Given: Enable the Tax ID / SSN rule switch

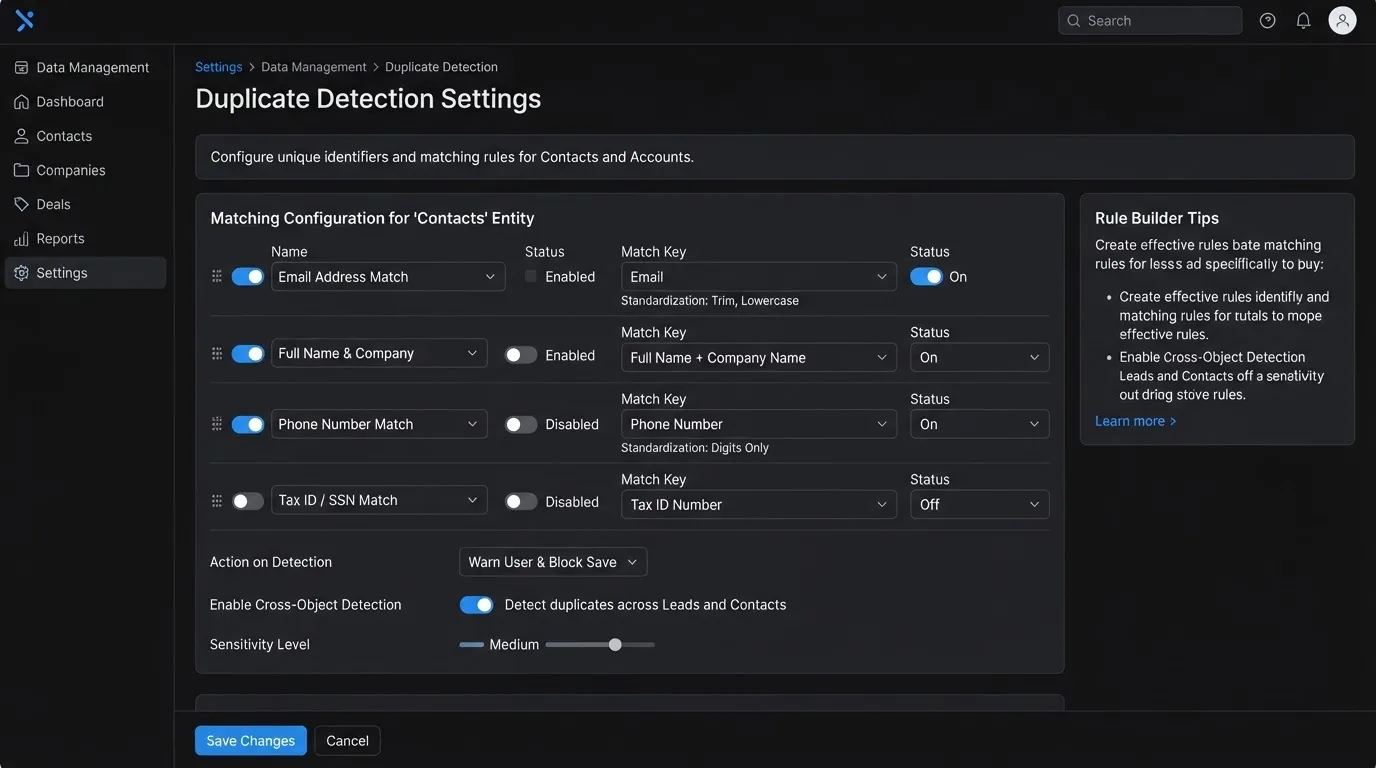Looking at the screenshot, I should pos(248,501).
